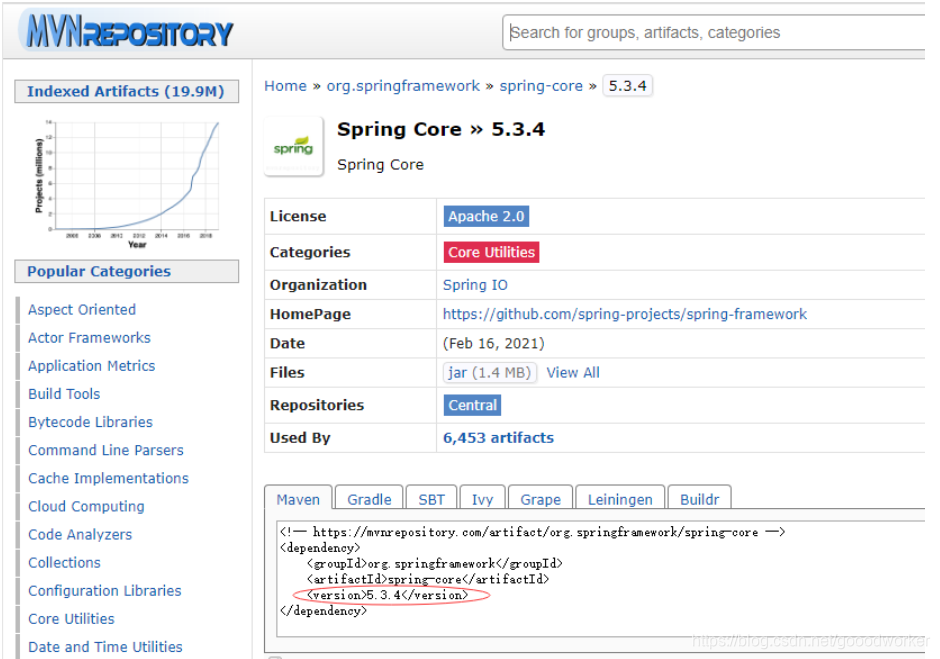Open Core Utilities in the sidebar list

click(71, 619)
